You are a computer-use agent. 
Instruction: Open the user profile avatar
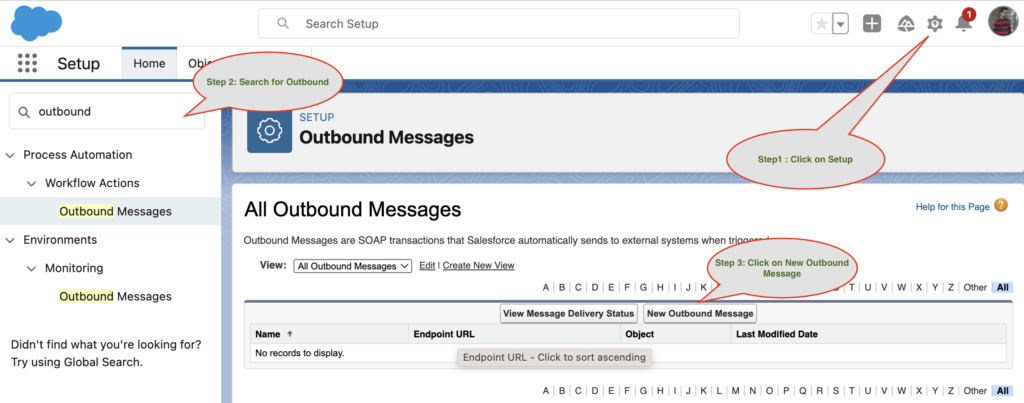coord(1003,22)
